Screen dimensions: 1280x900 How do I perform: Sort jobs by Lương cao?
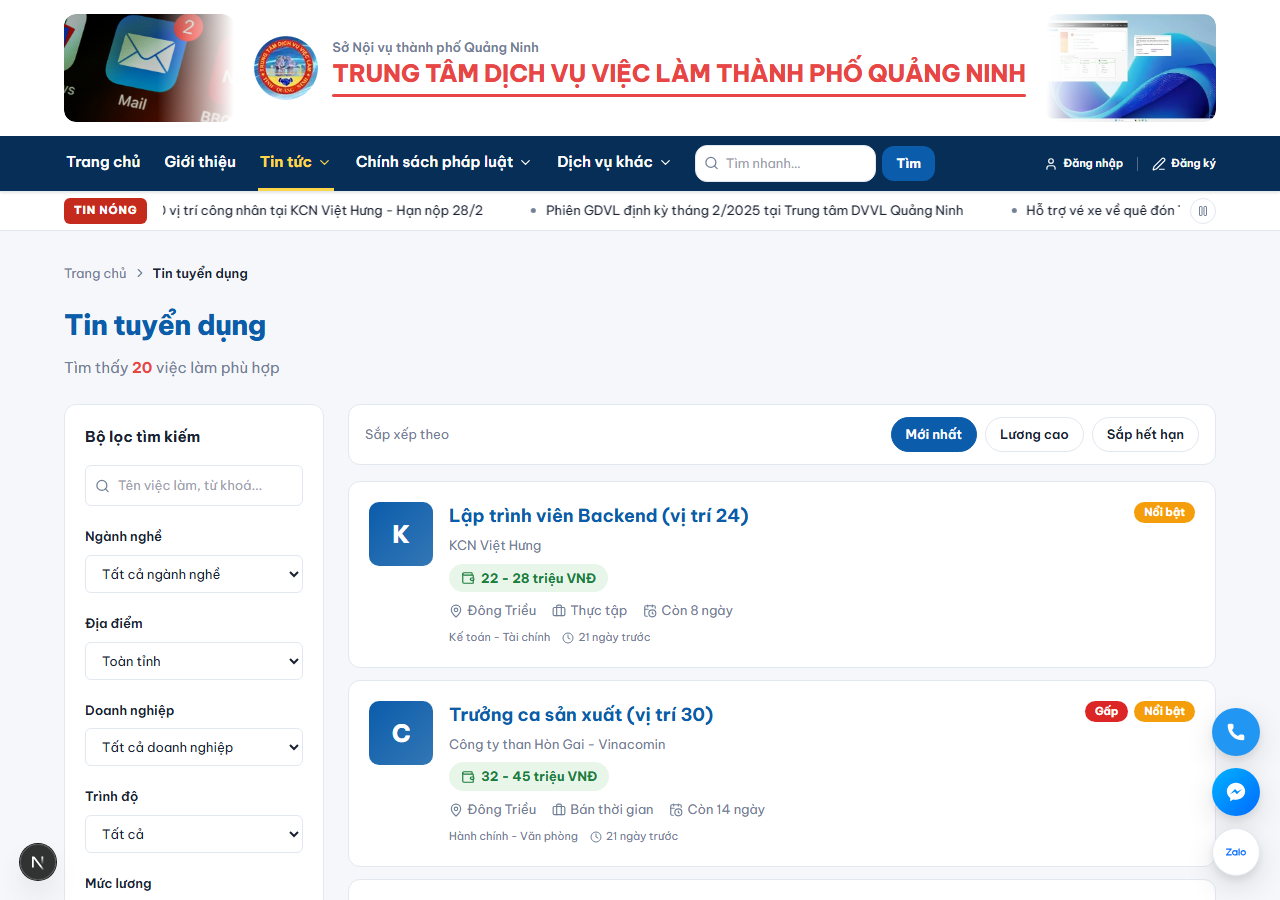(1034, 434)
